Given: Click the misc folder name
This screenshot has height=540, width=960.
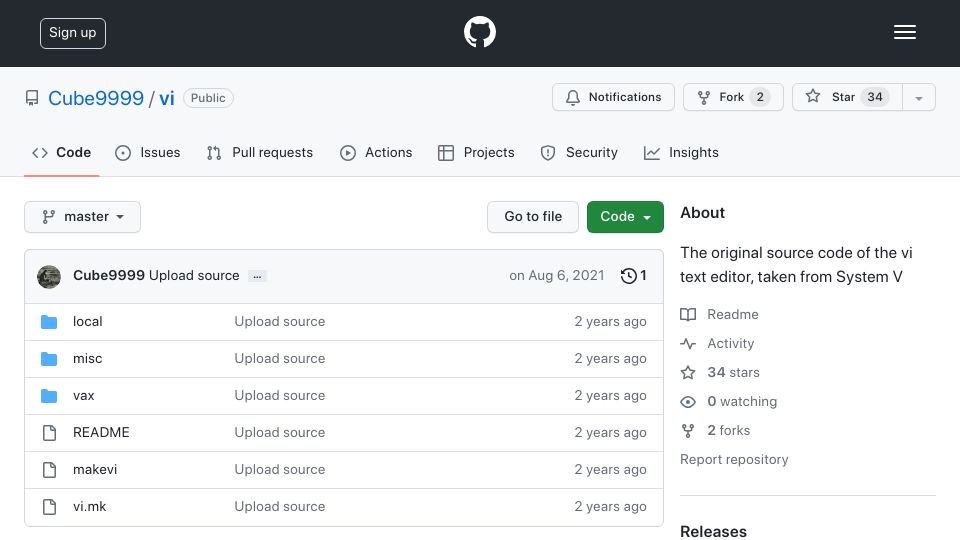Looking at the screenshot, I should point(88,359).
